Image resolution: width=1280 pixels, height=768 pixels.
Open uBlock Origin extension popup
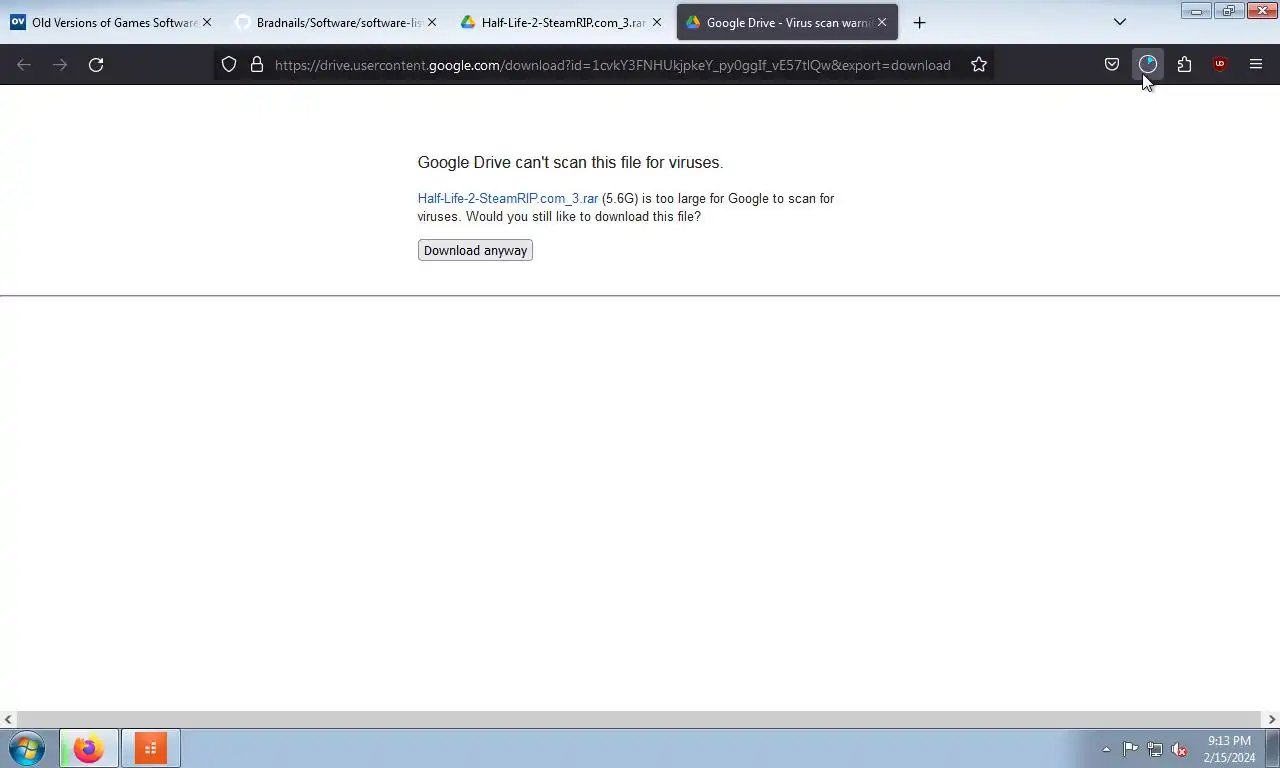click(1220, 64)
